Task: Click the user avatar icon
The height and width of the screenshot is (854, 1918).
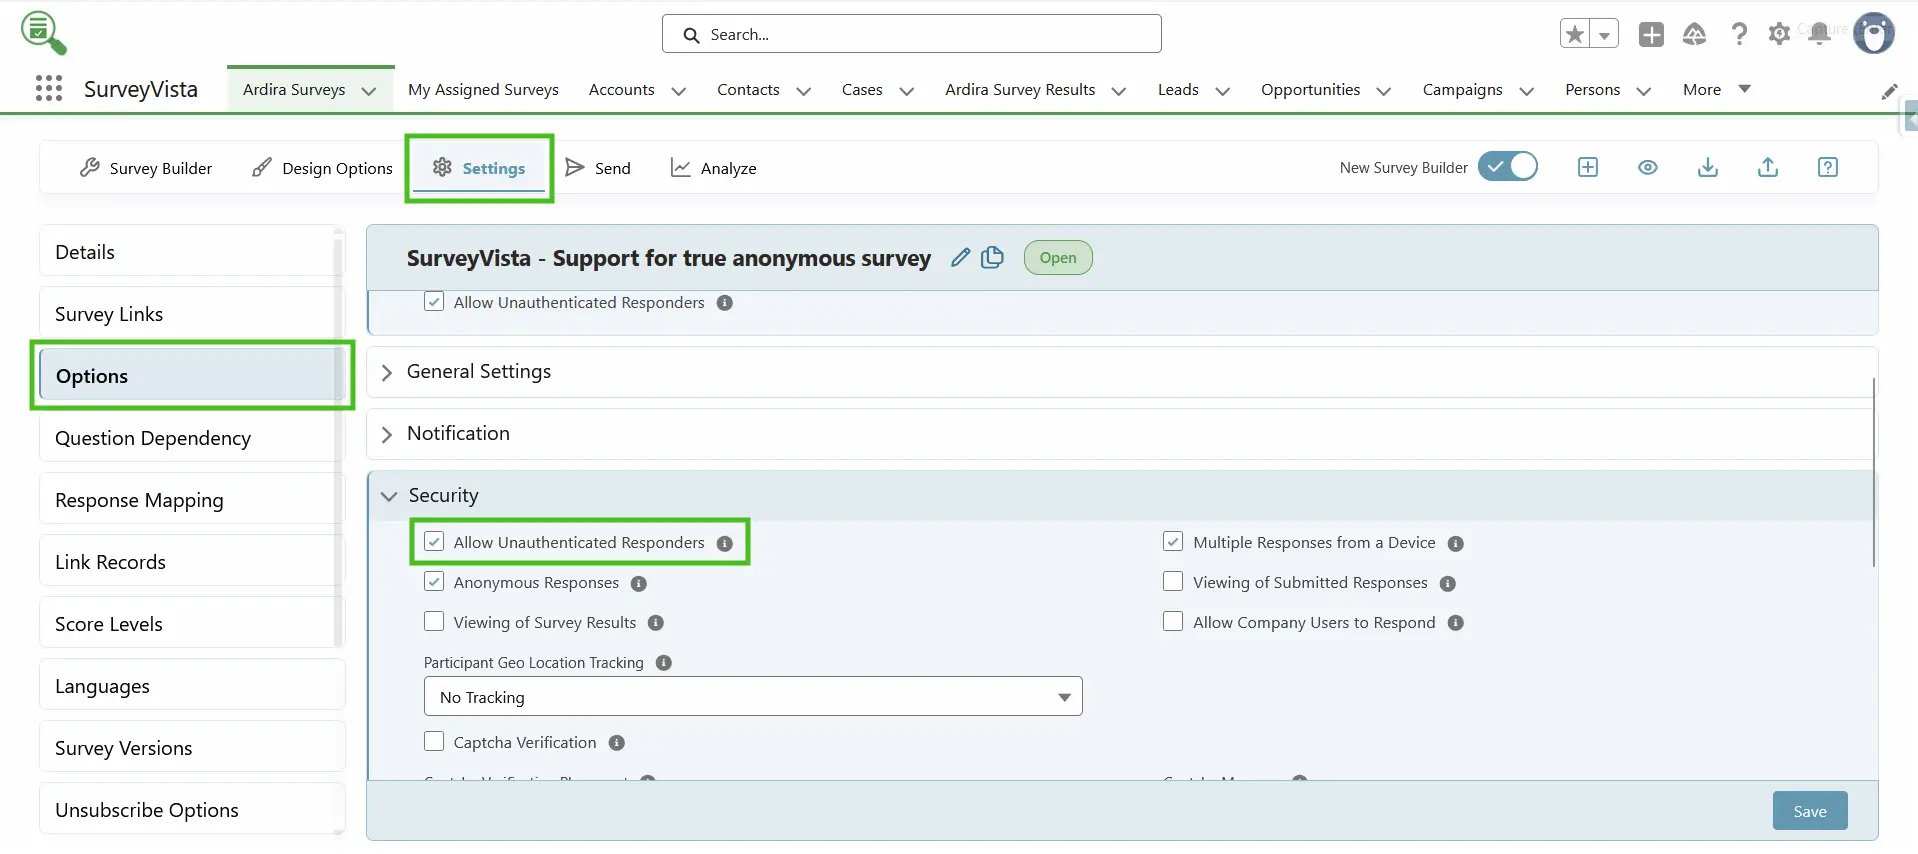Action: point(1874,33)
